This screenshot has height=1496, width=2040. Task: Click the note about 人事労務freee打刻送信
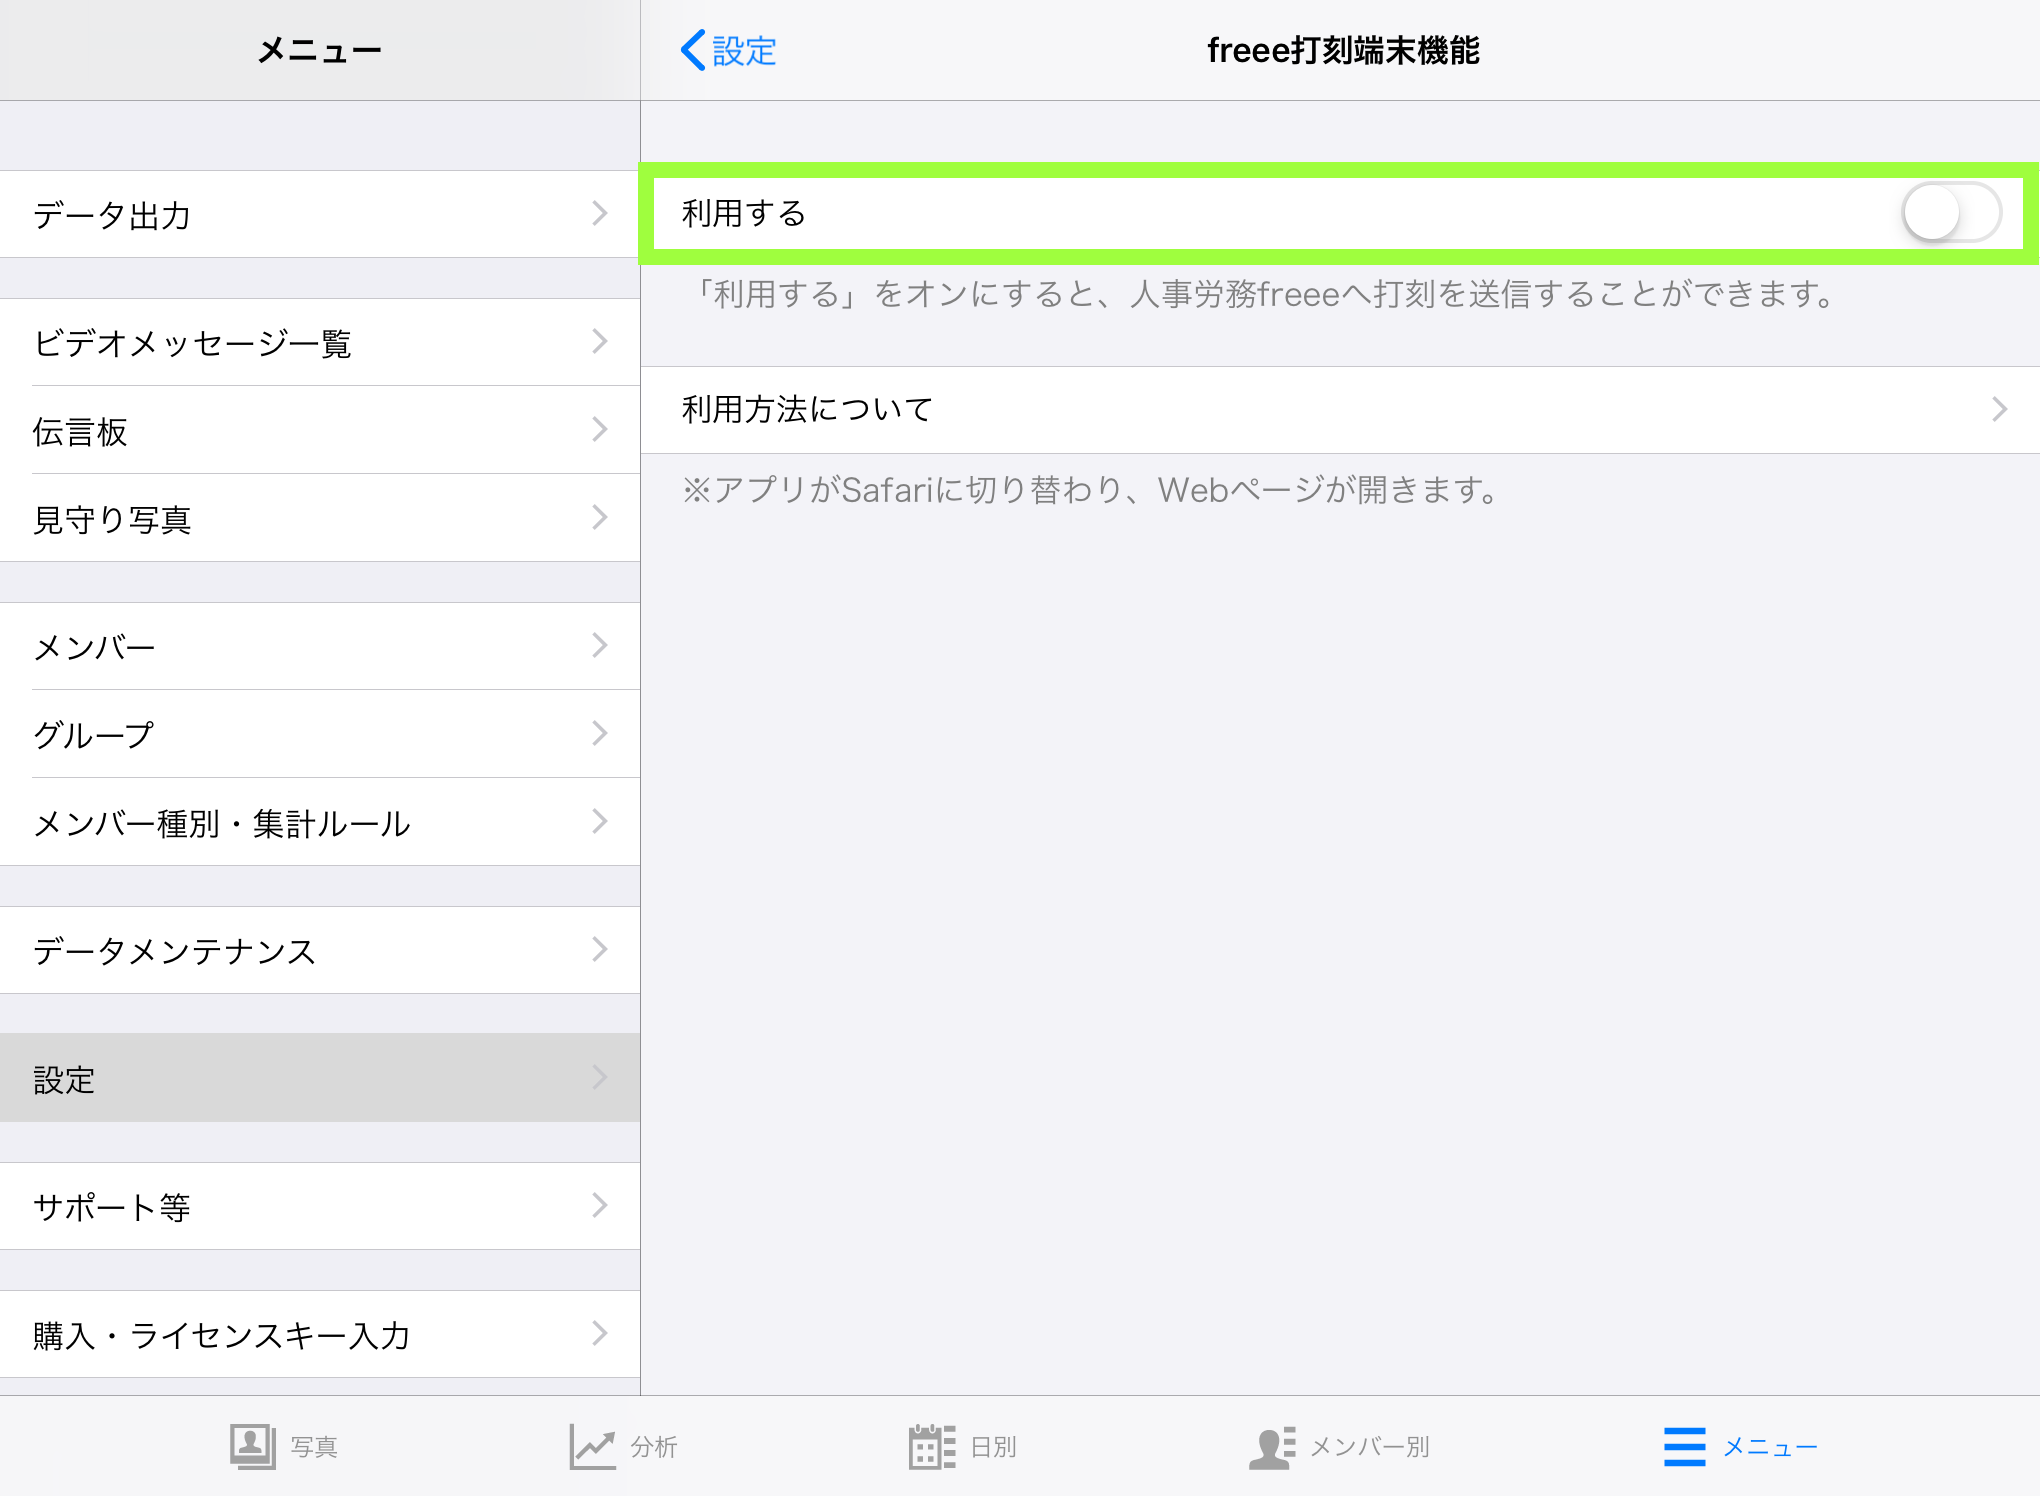click(1264, 294)
